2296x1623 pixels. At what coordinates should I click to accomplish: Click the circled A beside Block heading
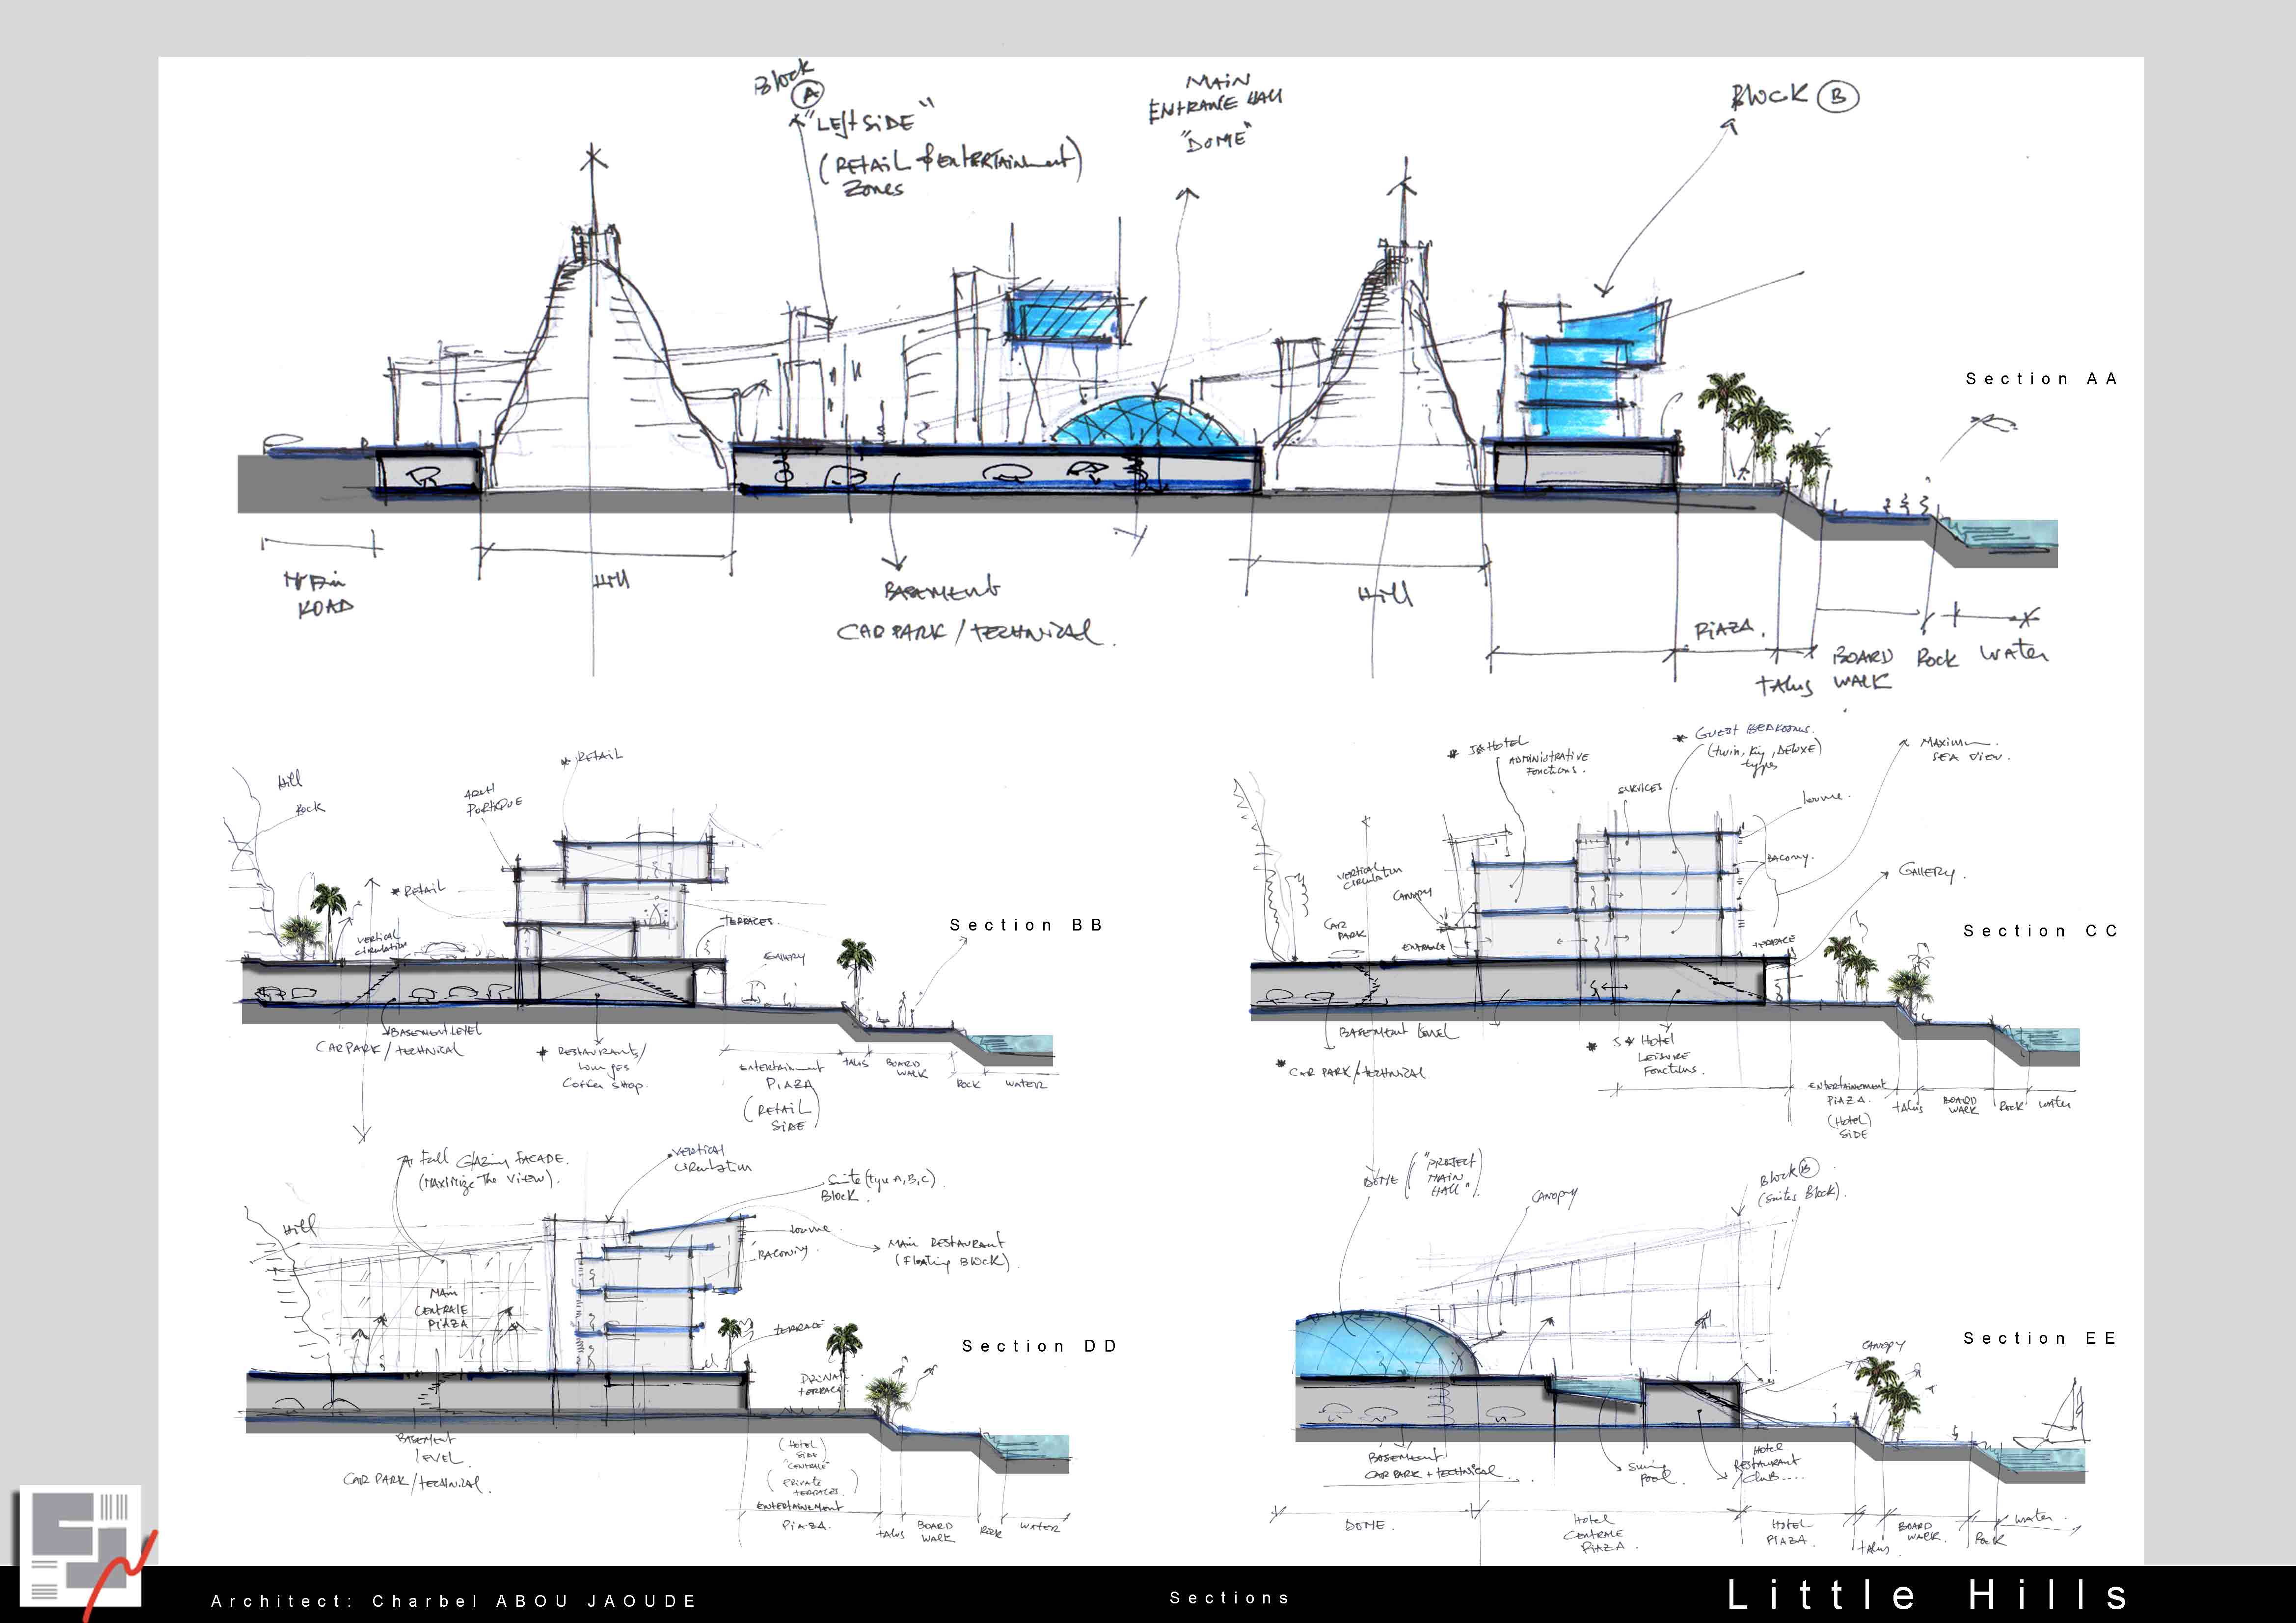(x=807, y=96)
